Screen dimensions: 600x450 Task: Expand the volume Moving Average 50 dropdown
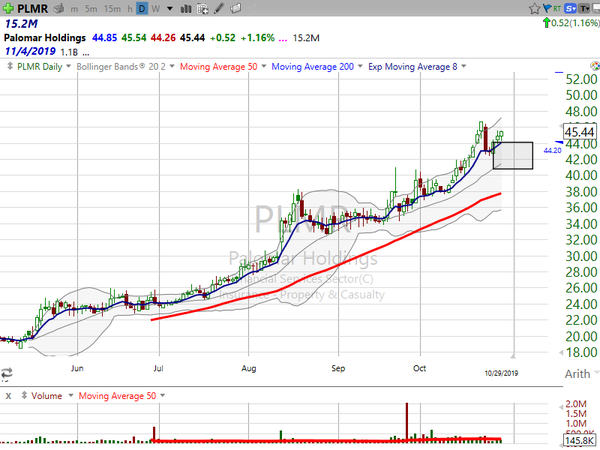click(x=163, y=395)
